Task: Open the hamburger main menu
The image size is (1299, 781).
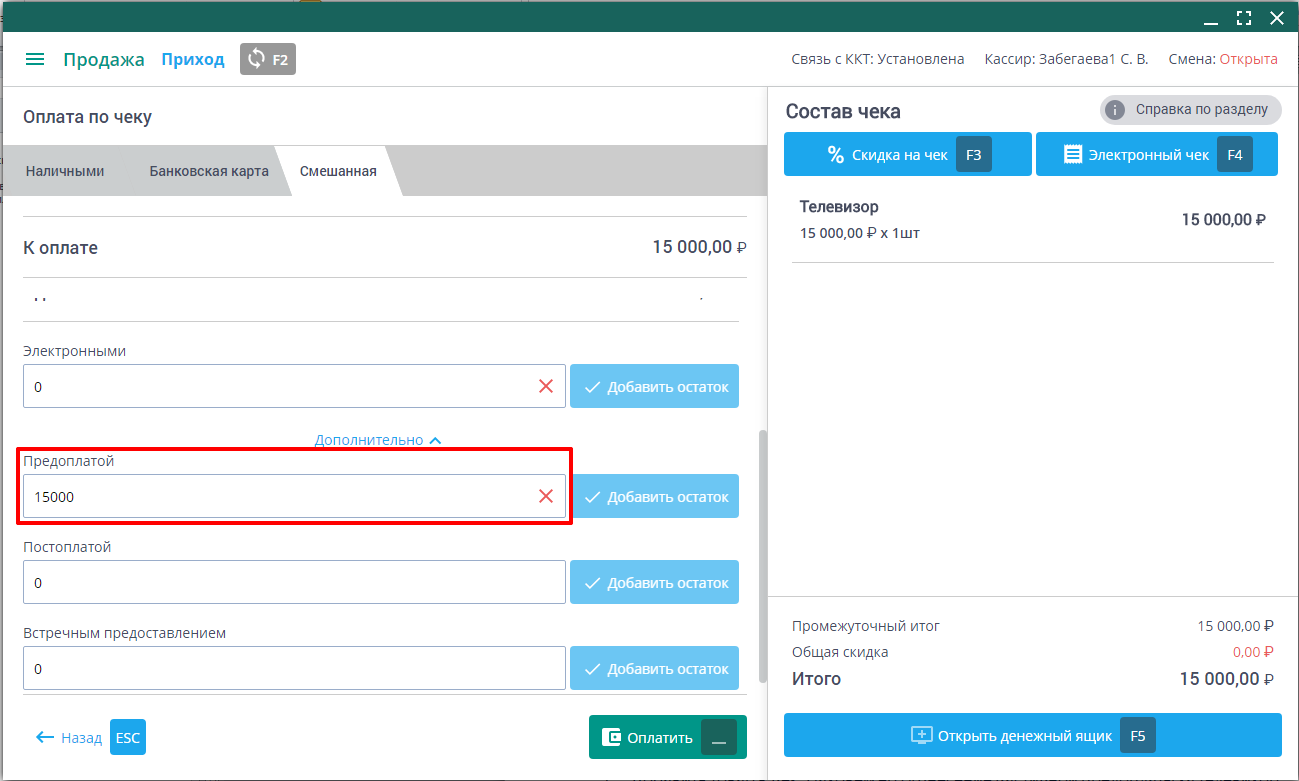Action: 35,59
